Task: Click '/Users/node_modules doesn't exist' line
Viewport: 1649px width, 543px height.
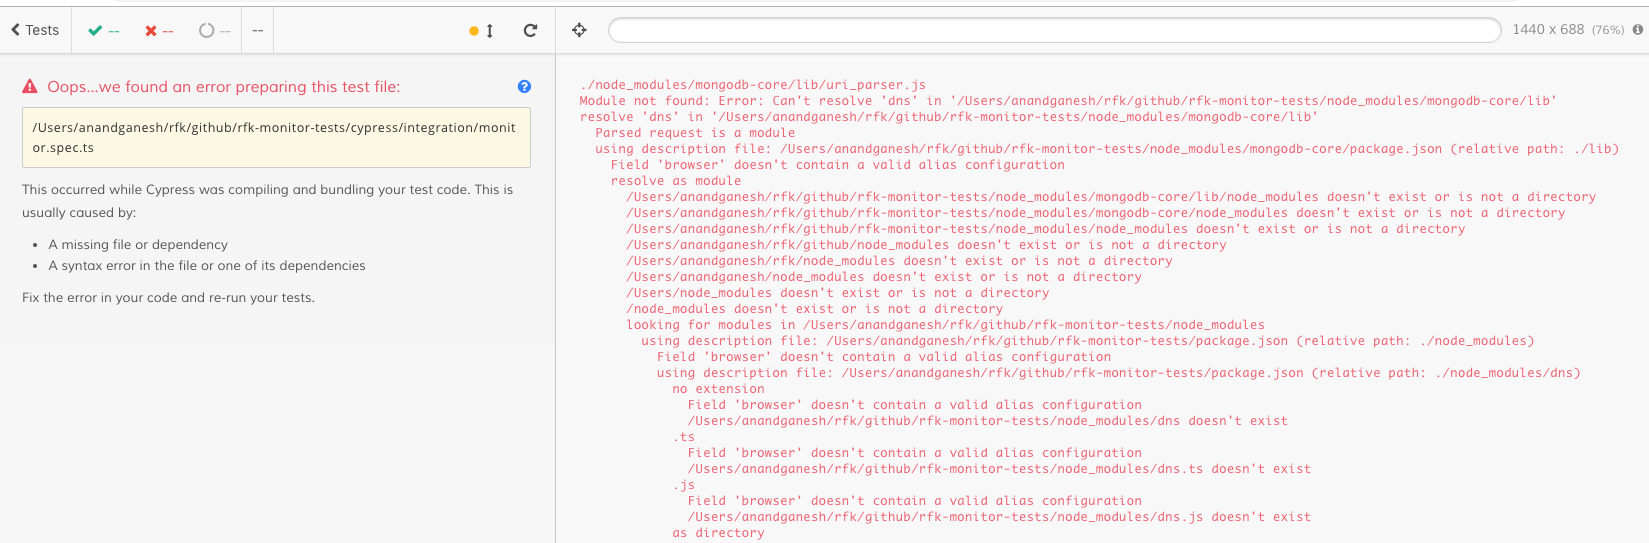Action: [838, 293]
